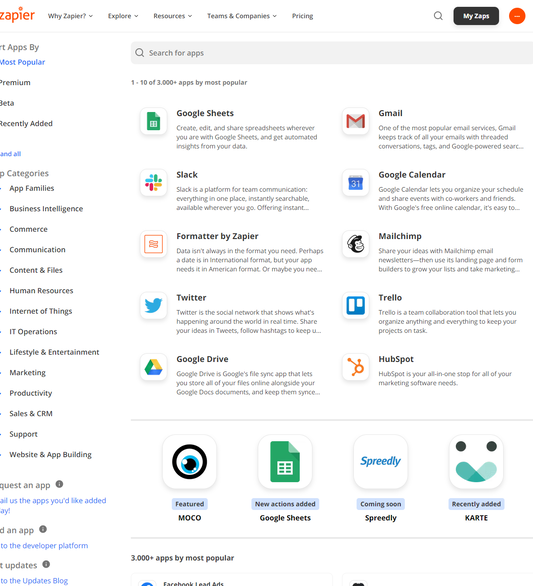
Task: Click info icon next to Add an app
Action: click(43, 529)
